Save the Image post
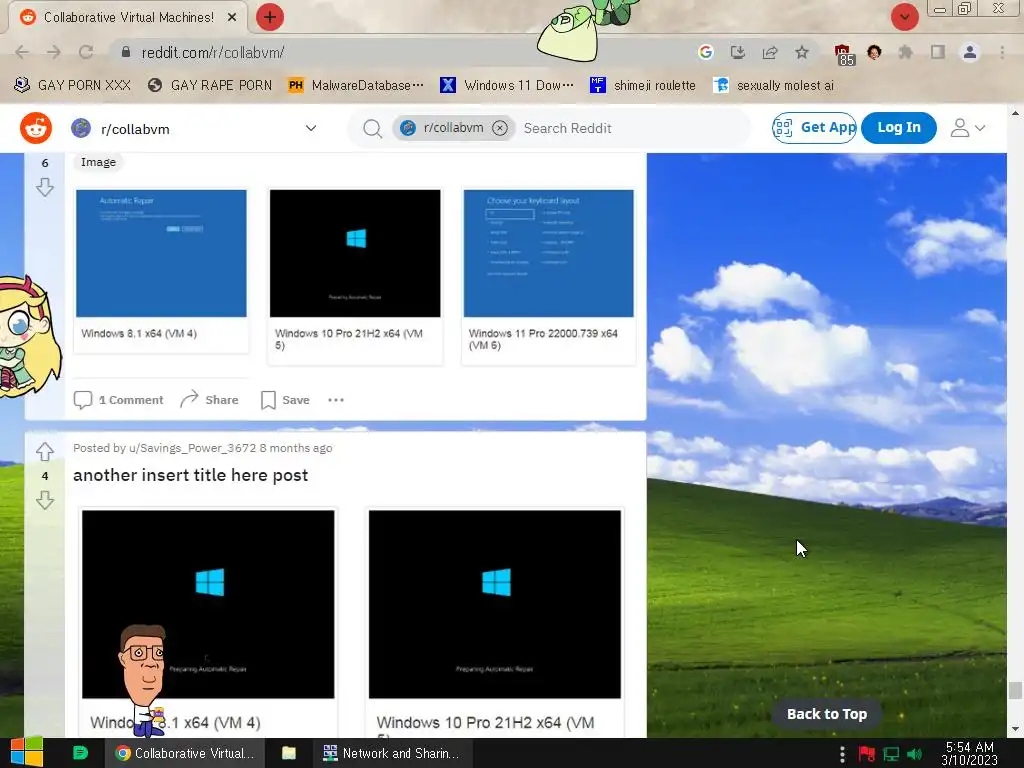This screenshot has width=1024, height=768. (x=285, y=400)
